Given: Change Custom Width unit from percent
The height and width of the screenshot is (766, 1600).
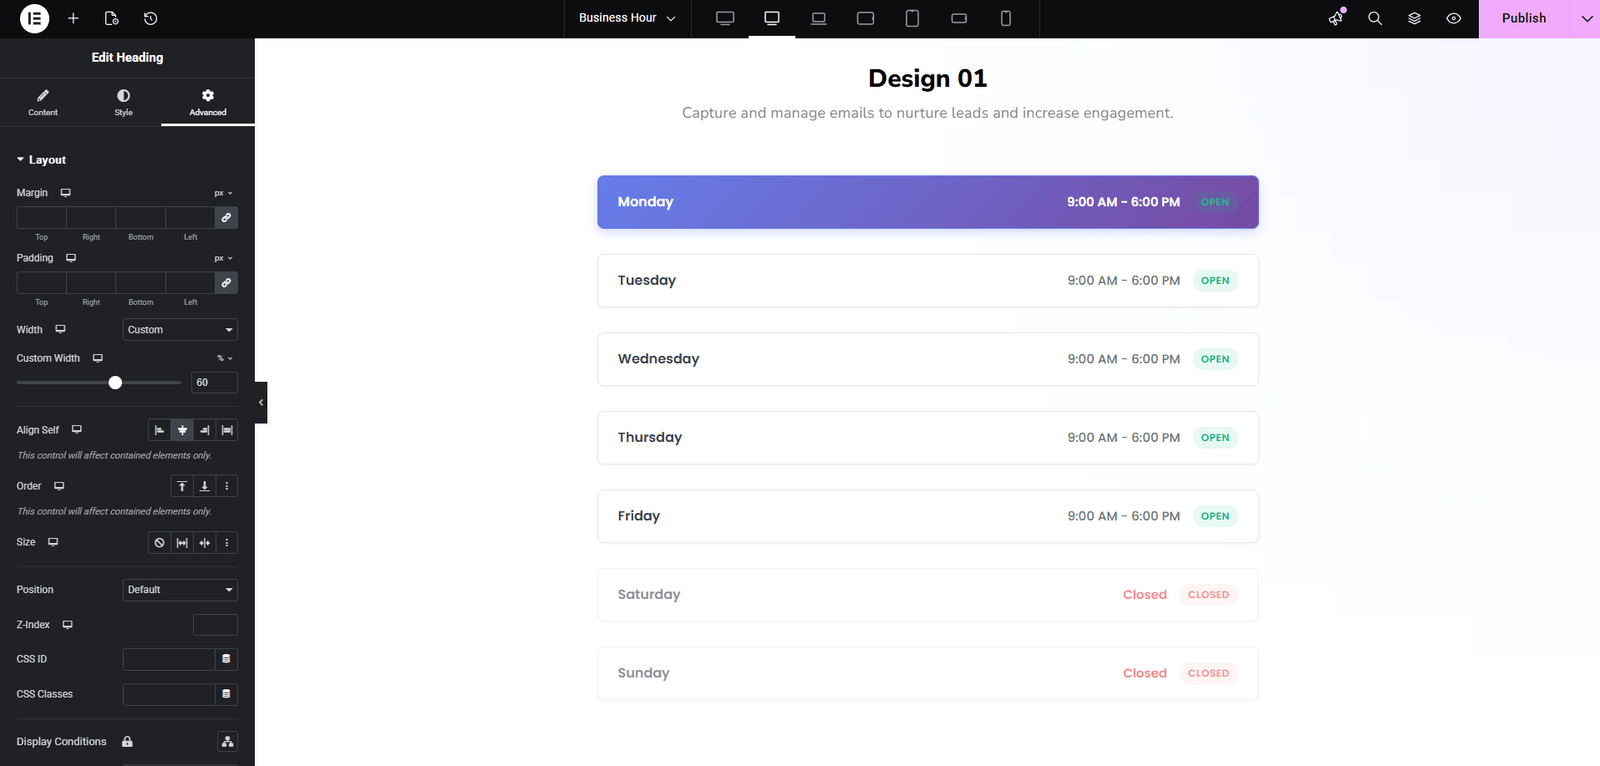Looking at the screenshot, I should point(225,358).
